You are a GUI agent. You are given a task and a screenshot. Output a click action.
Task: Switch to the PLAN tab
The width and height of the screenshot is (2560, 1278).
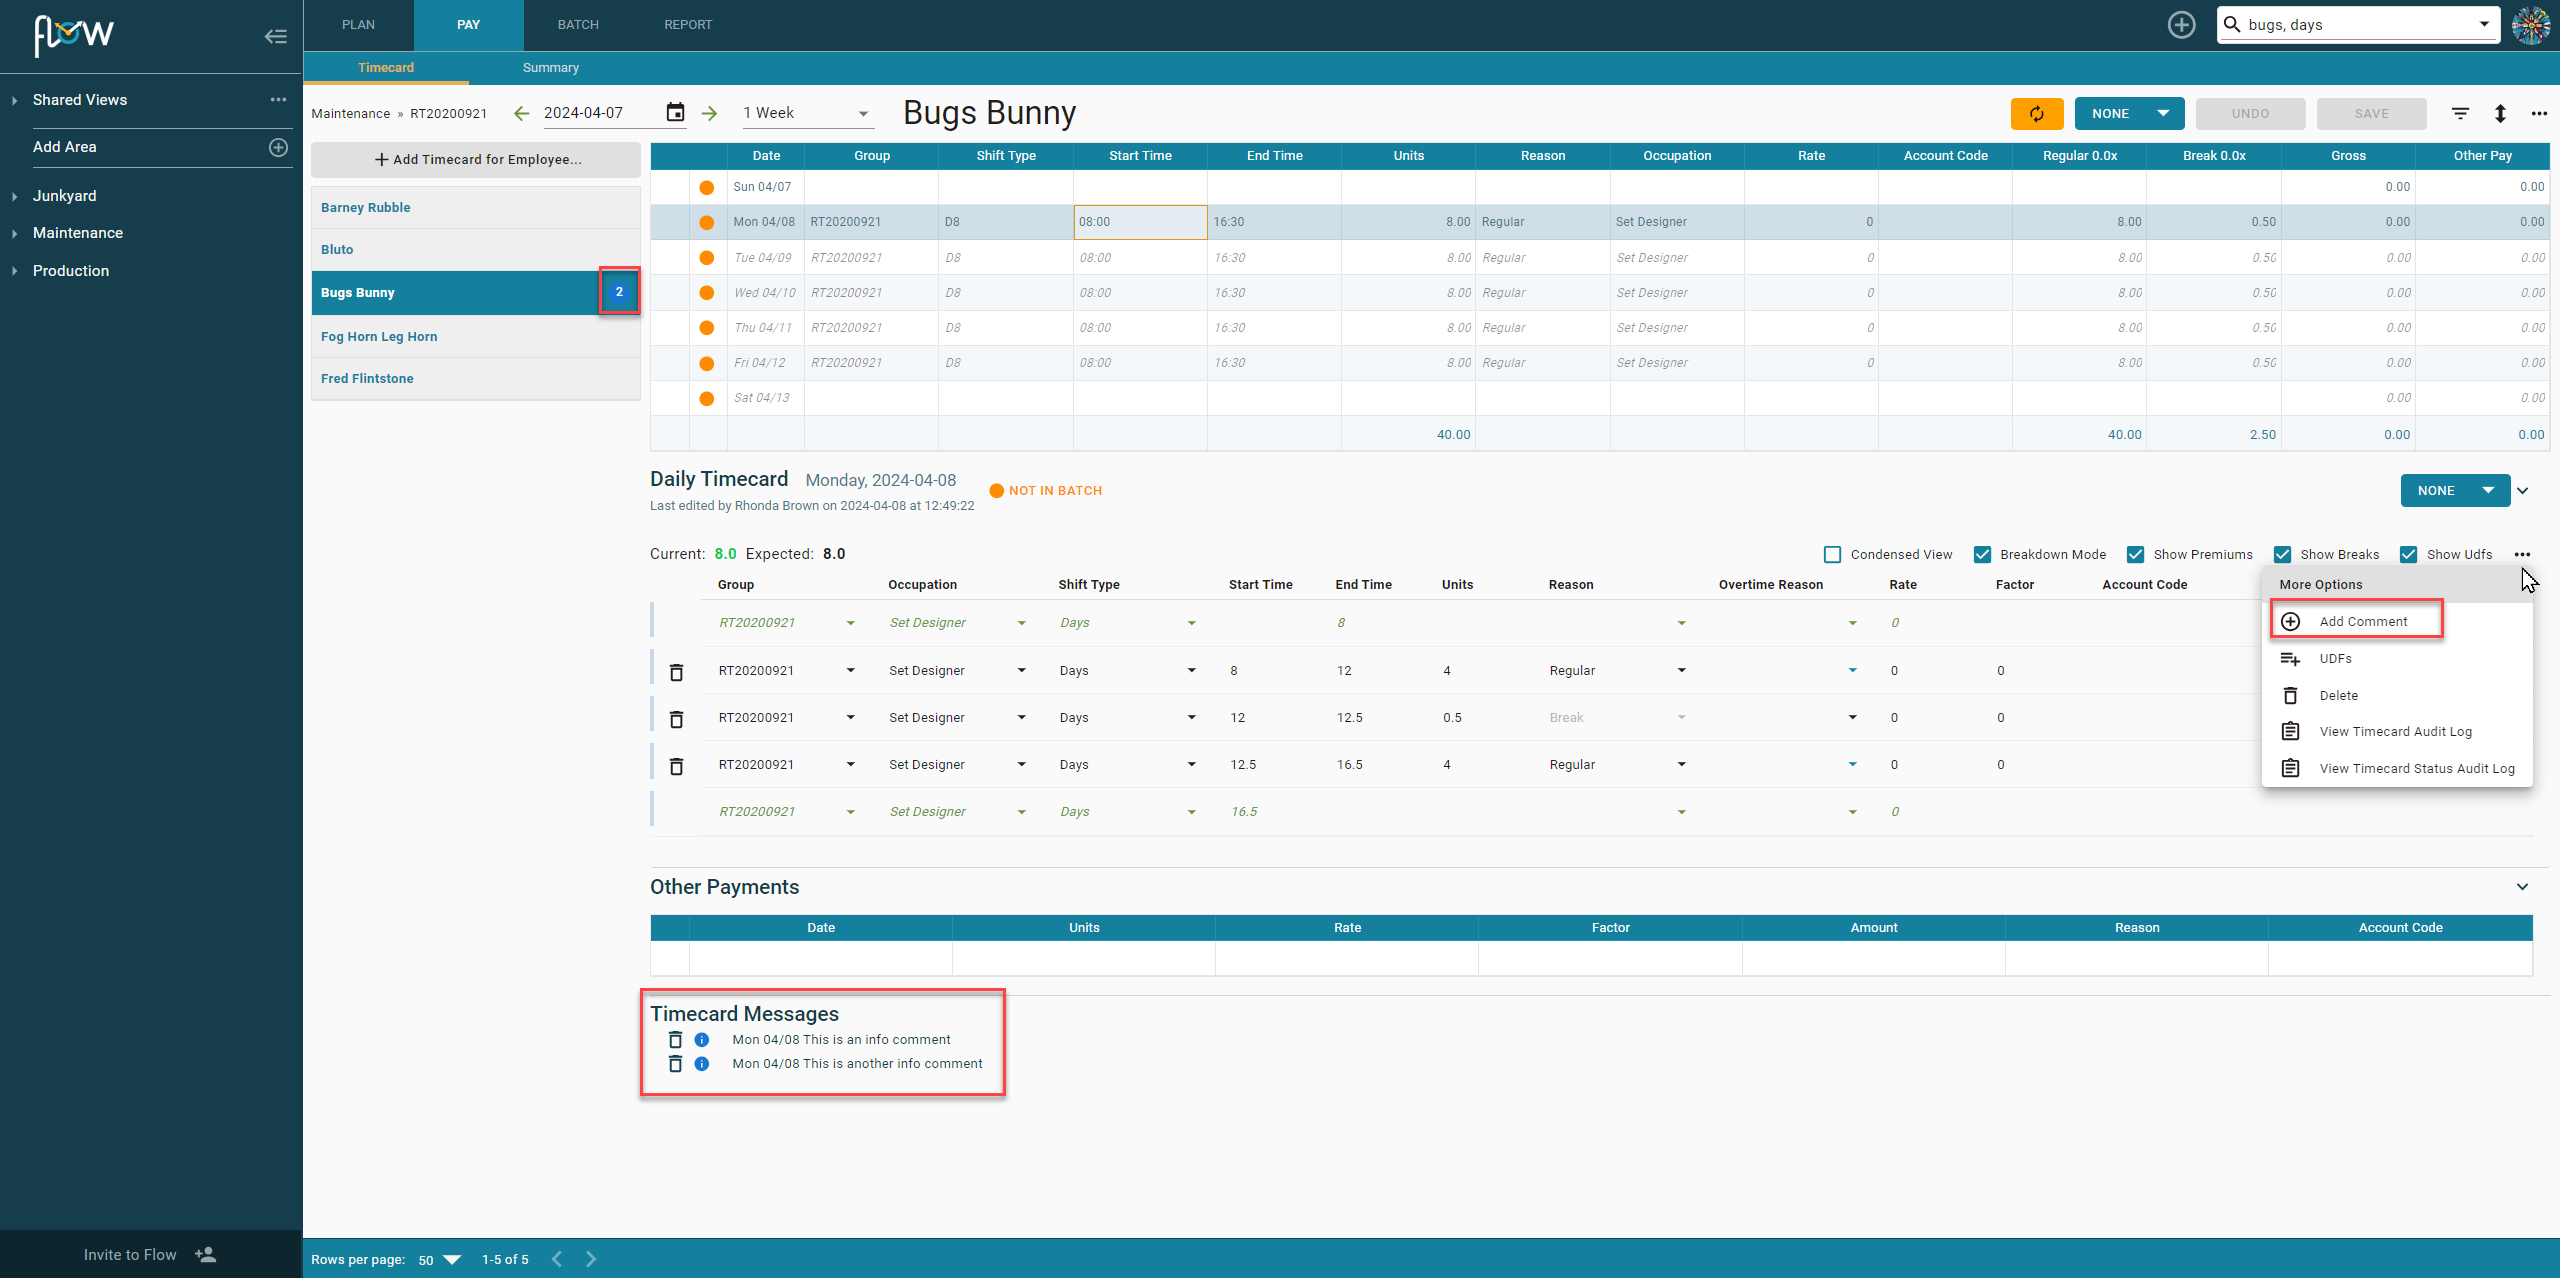click(358, 25)
